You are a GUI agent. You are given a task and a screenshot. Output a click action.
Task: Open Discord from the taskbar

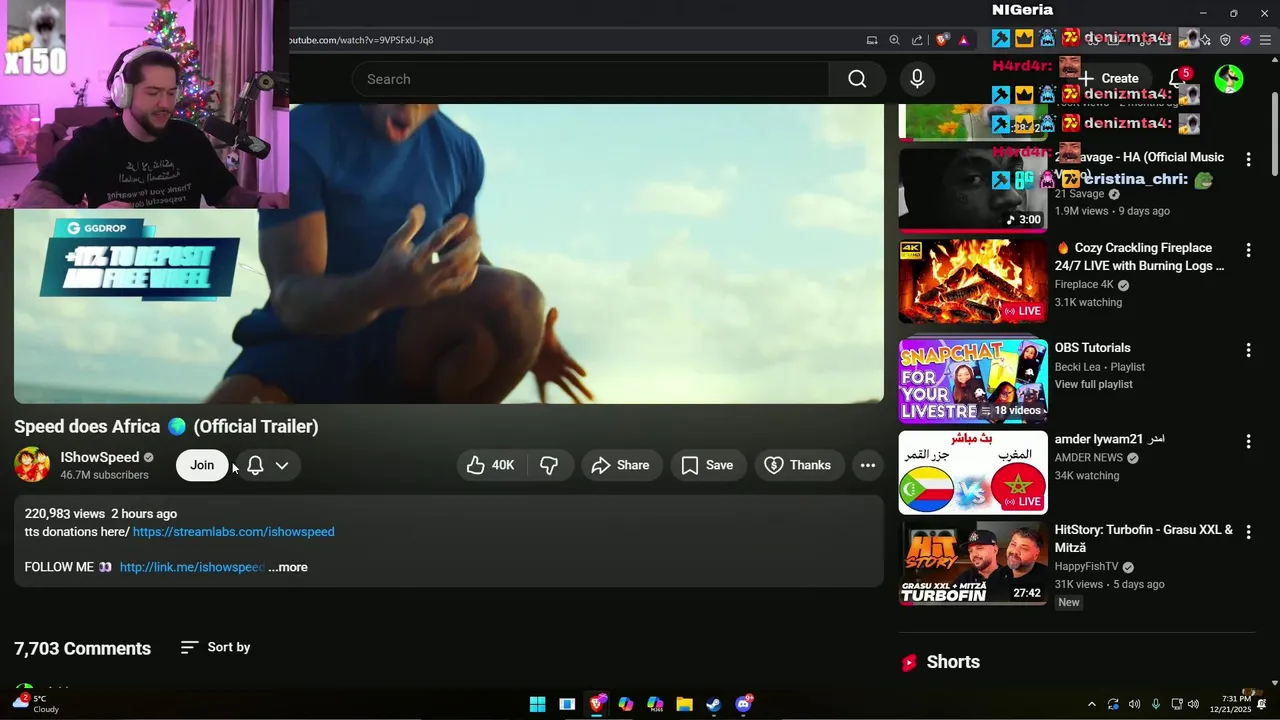point(743,704)
